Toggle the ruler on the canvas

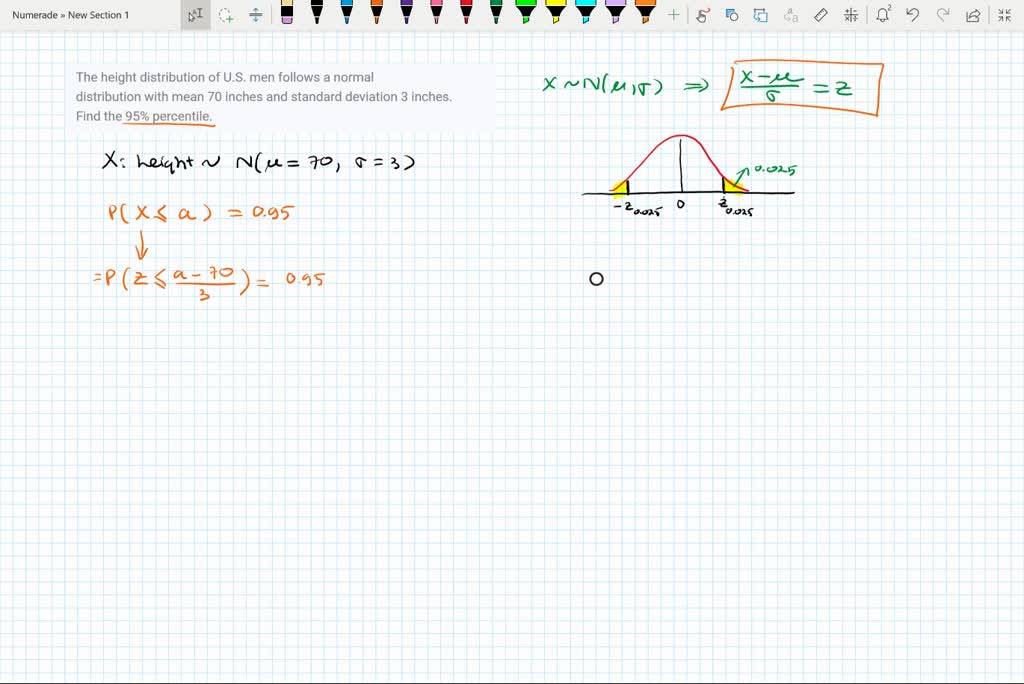(x=821, y=15)
